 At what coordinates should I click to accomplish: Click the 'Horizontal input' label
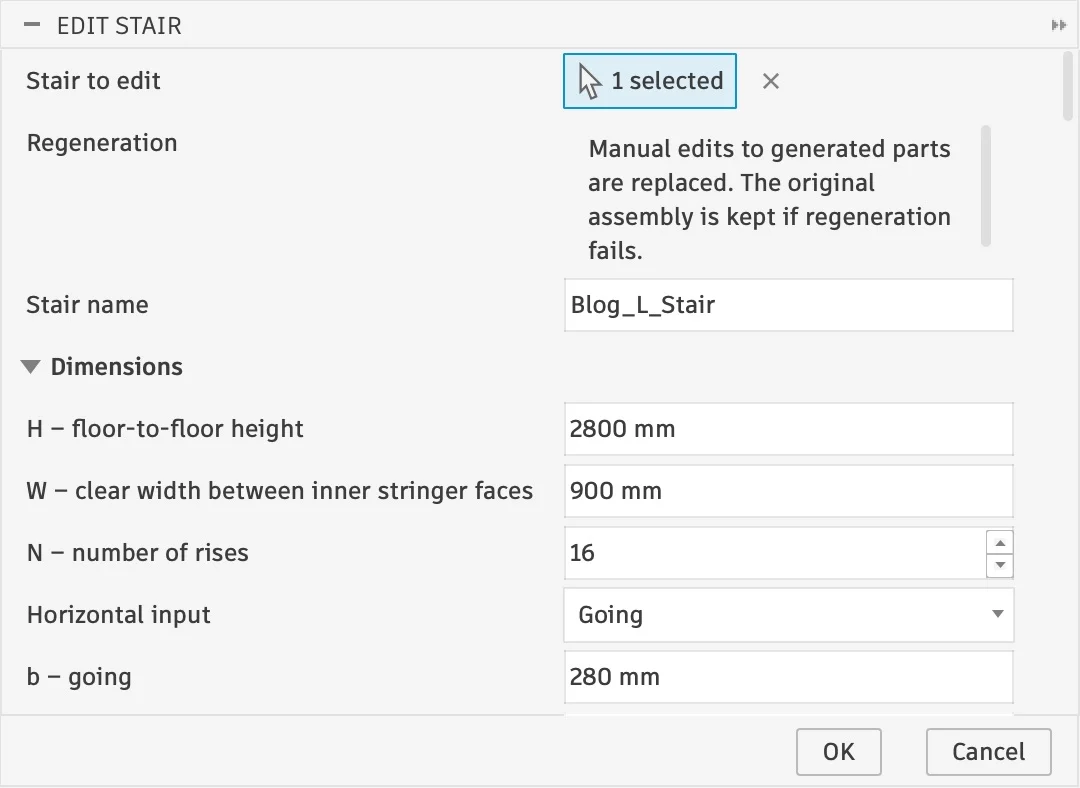tap(118, 615)
